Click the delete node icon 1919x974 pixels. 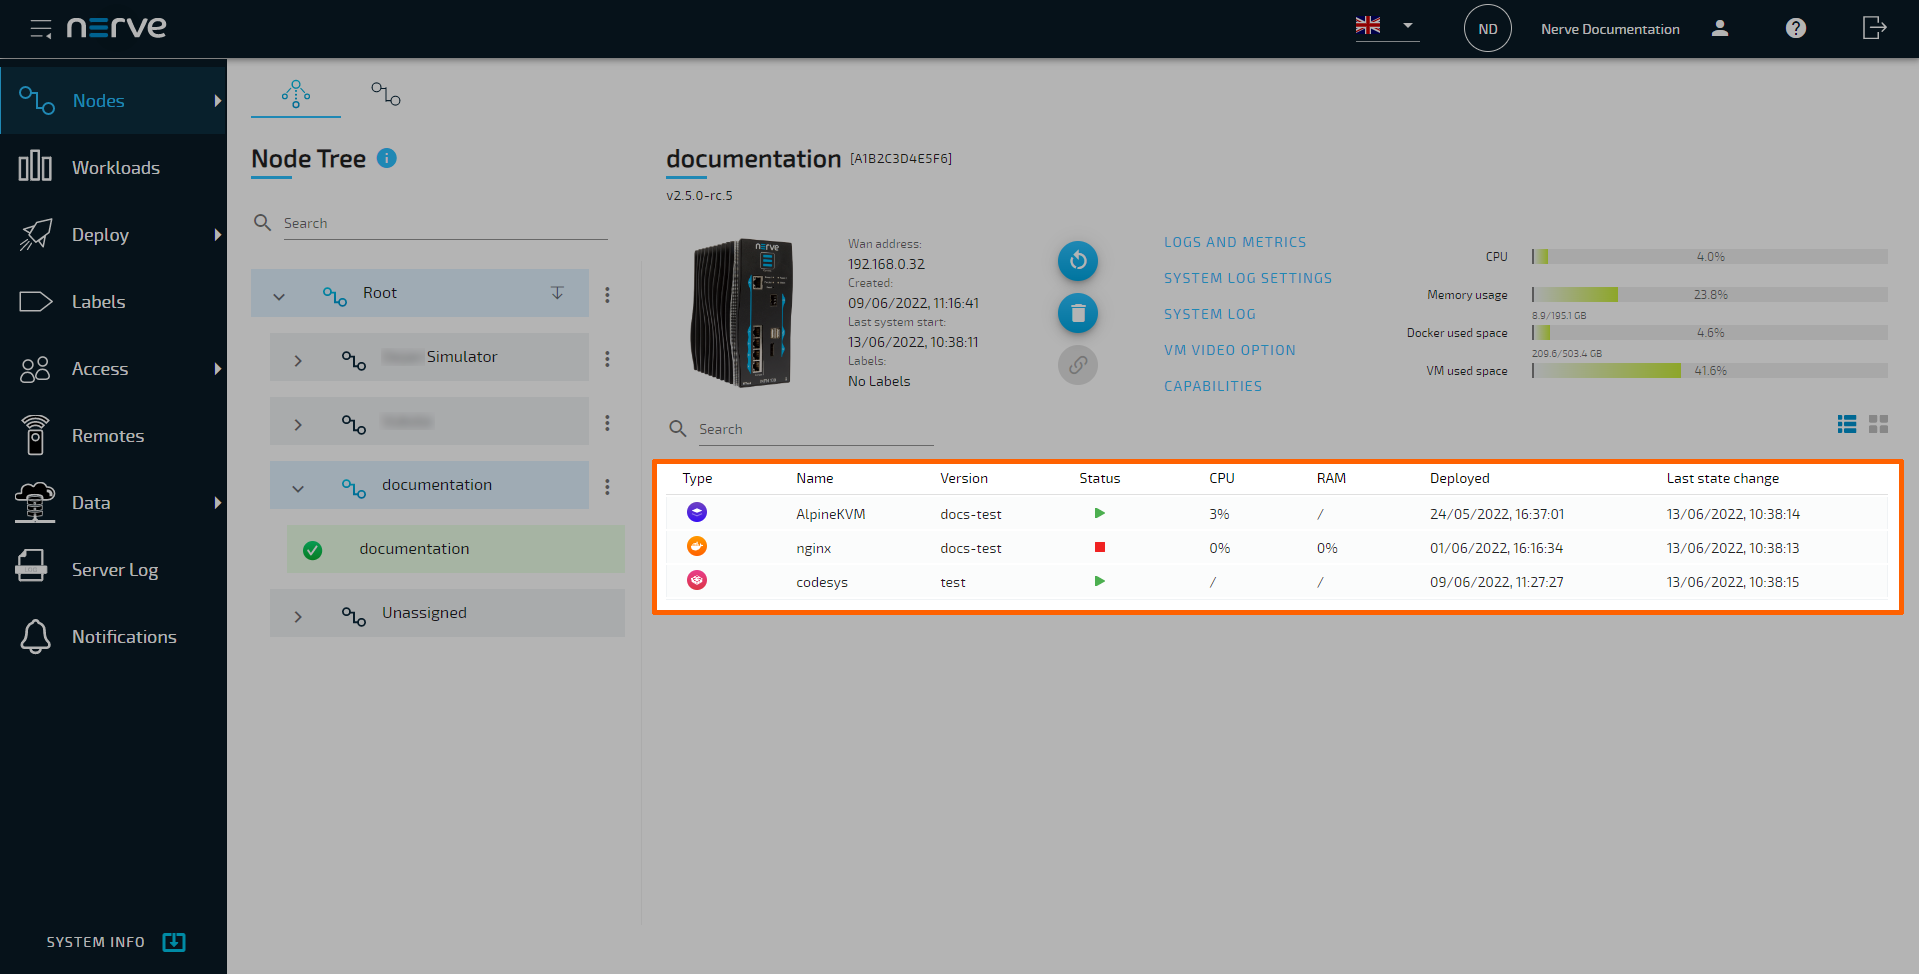(x=1077, y=313)
